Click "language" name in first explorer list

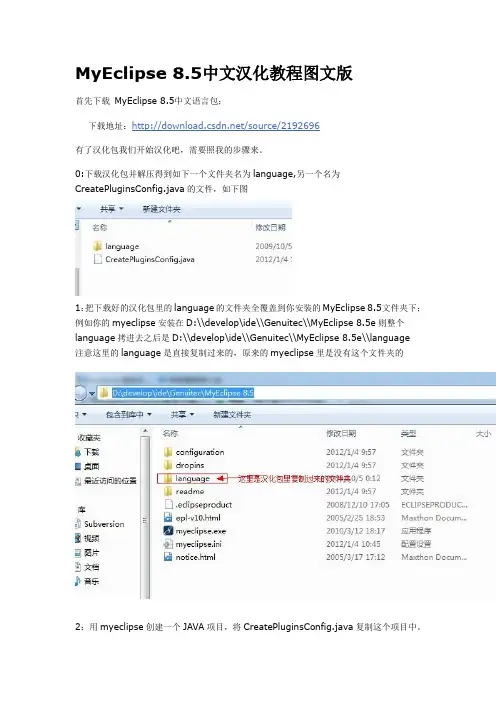click(122, 246)
